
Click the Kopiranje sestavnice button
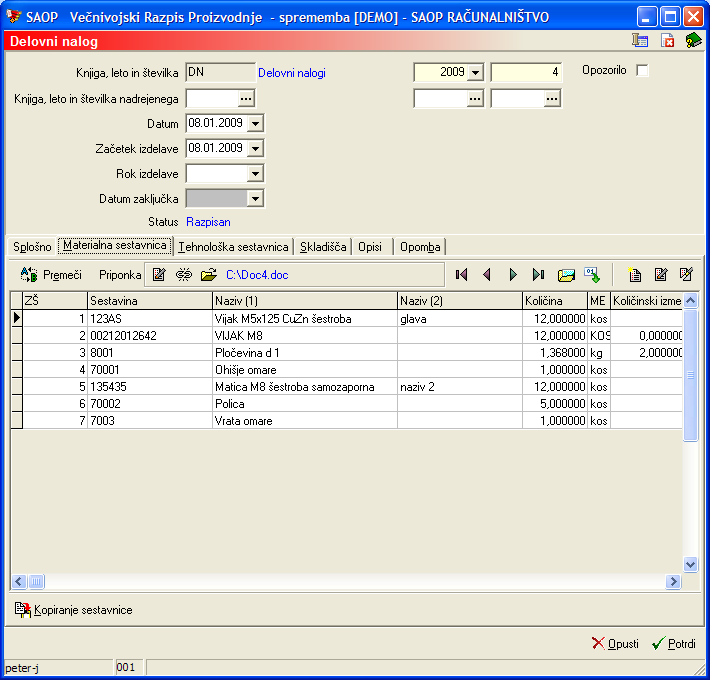pos(73,609)
